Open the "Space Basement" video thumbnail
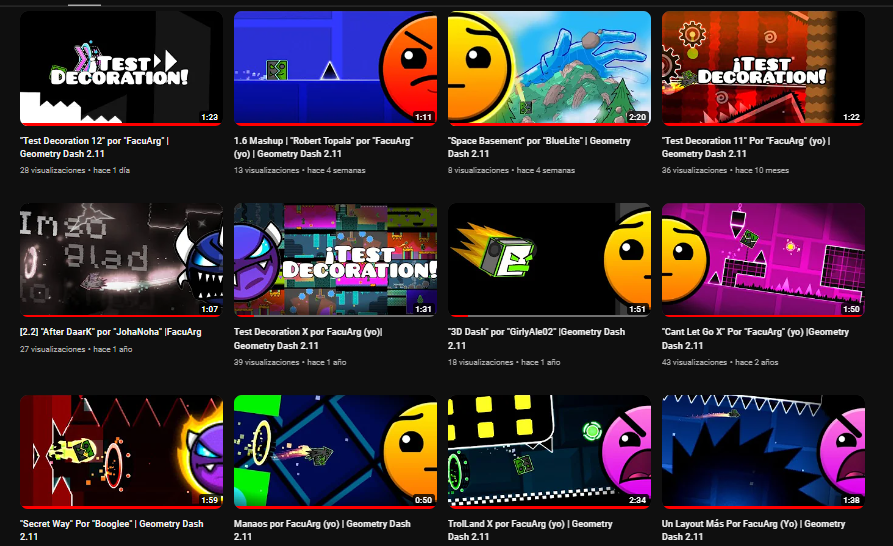 549,68
